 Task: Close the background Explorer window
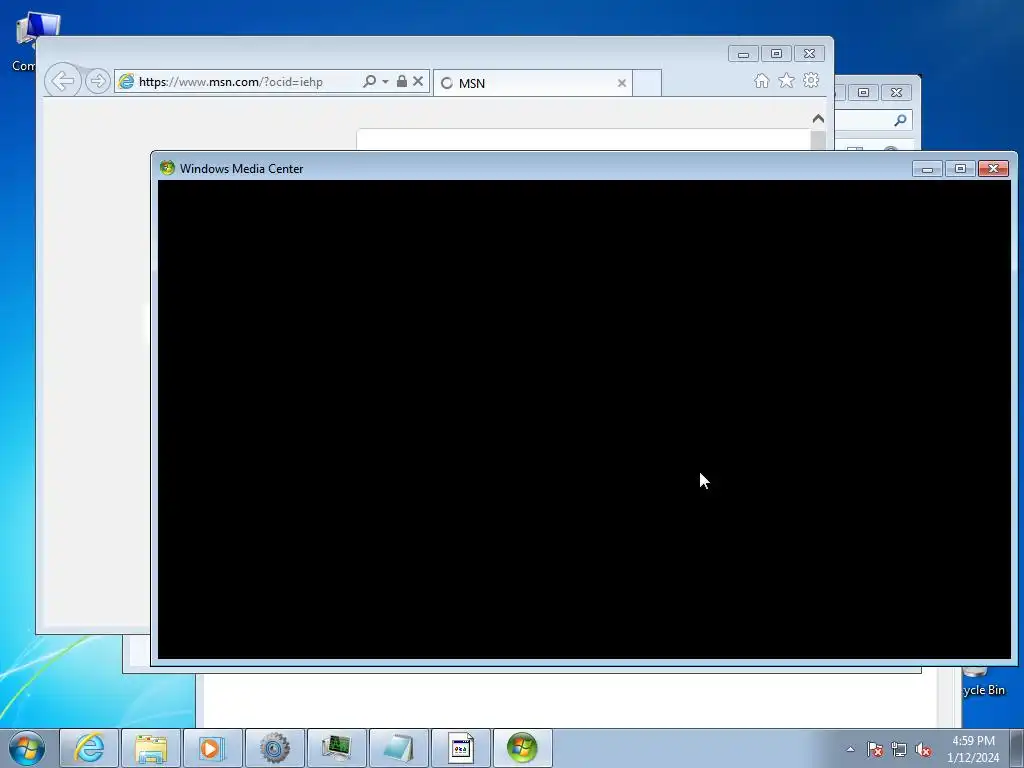[897, 93]
